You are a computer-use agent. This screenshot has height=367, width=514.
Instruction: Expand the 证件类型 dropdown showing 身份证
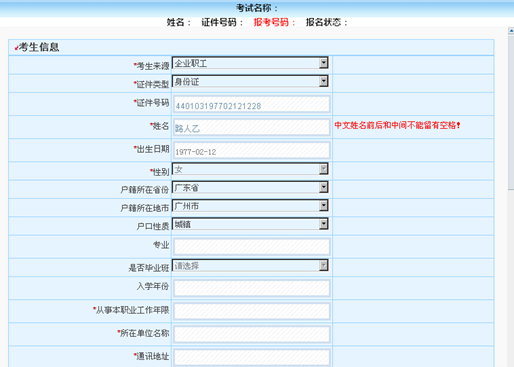[x=250, y=81]
